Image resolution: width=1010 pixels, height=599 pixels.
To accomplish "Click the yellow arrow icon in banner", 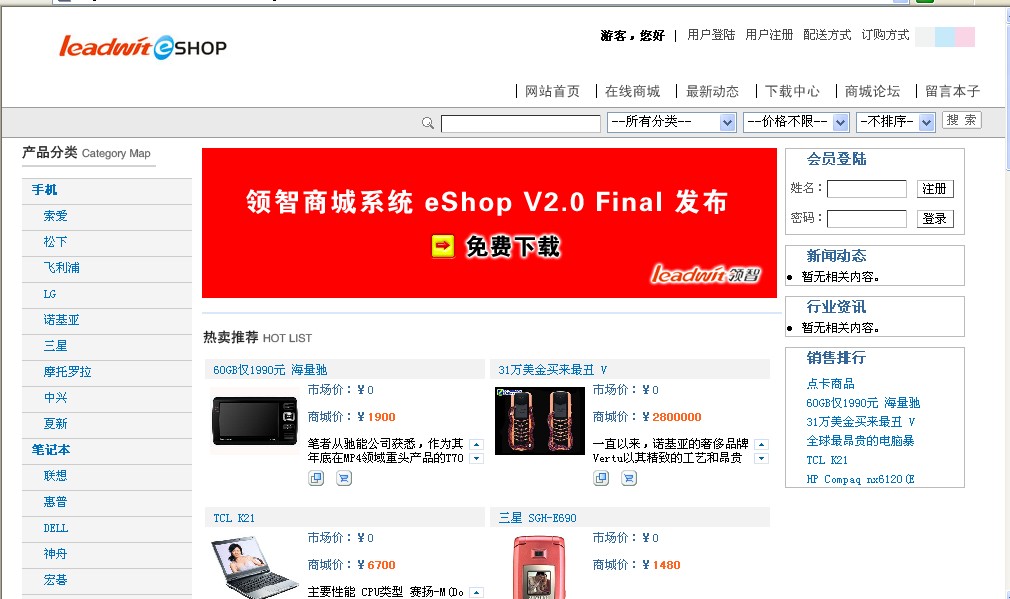I will 443,245.
